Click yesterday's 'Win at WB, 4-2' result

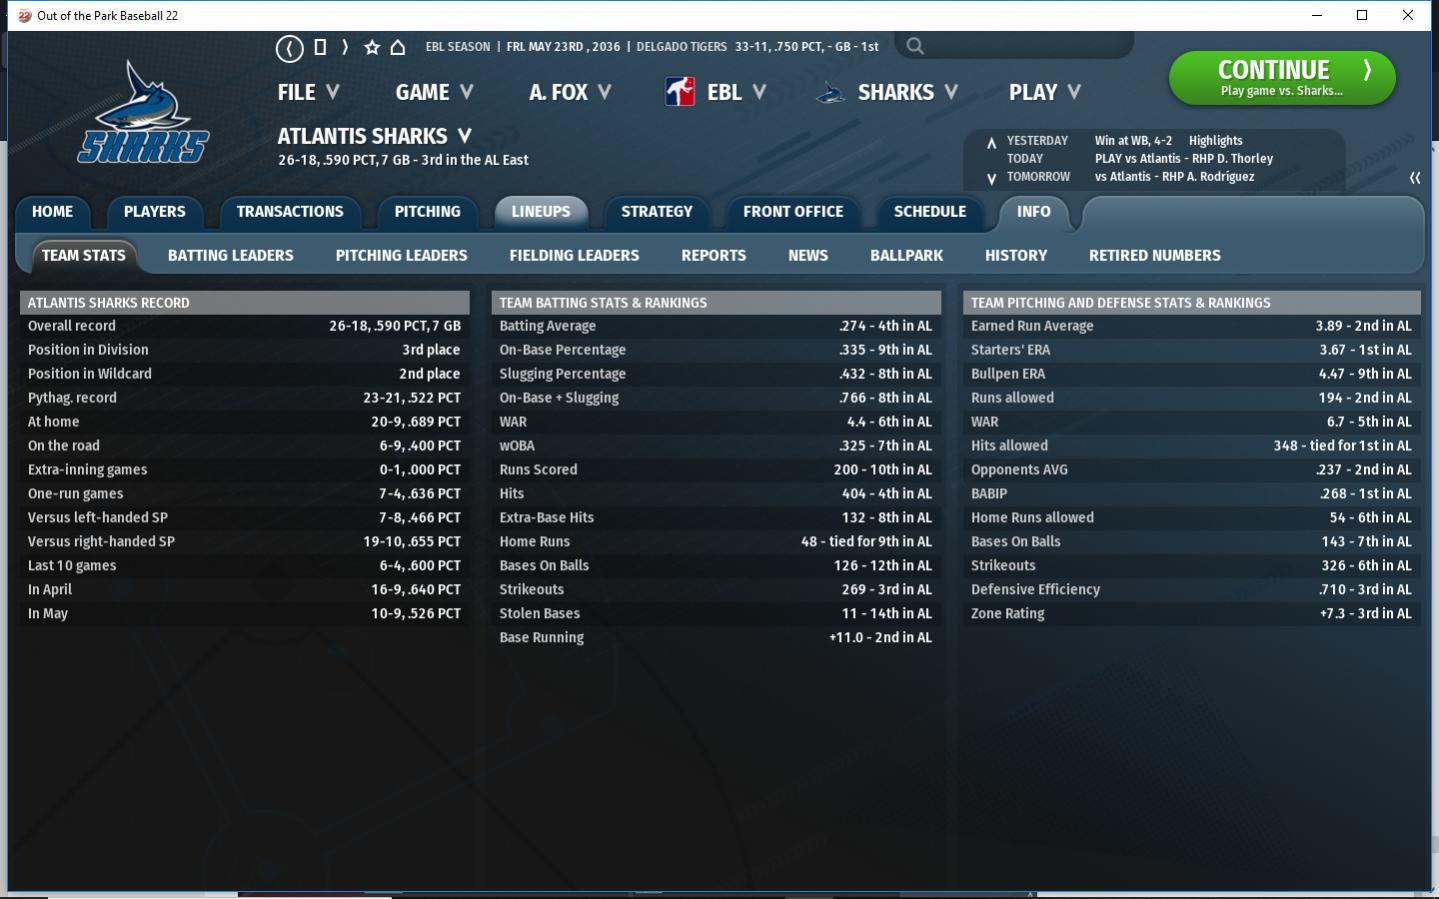pos(1134,141)
